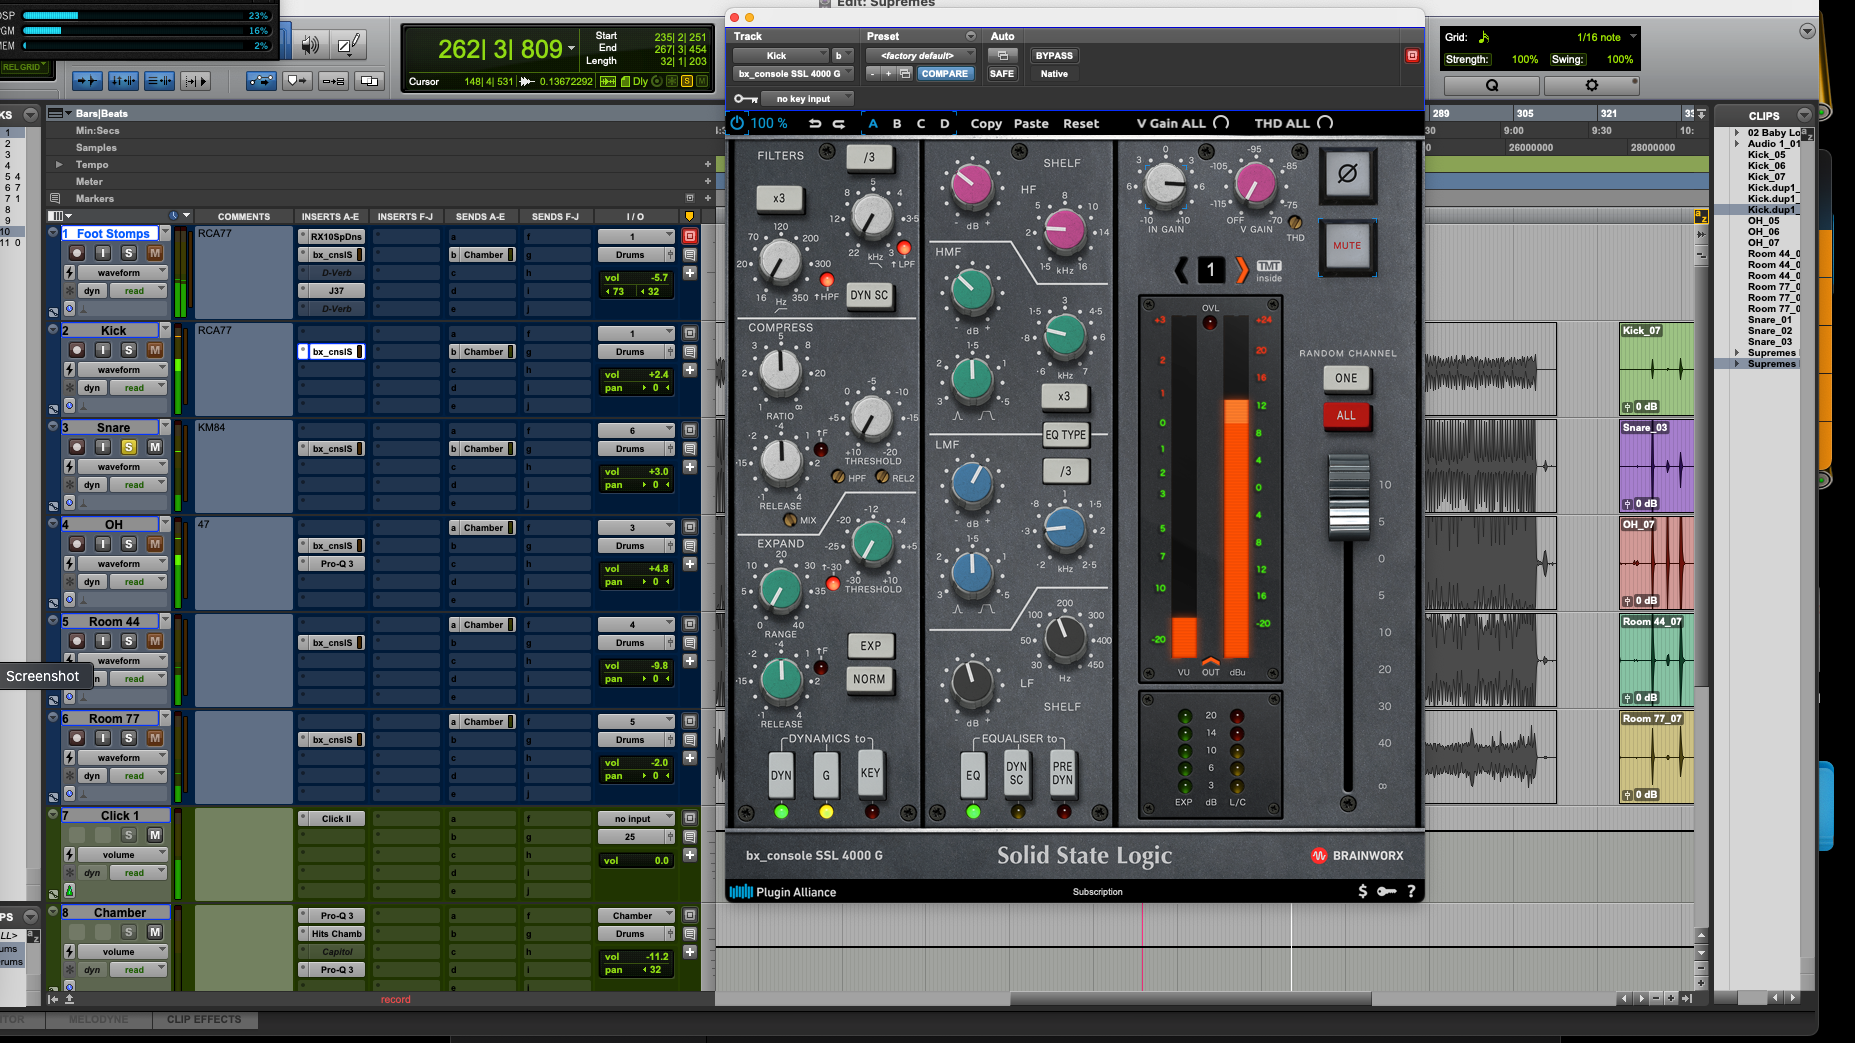The image size is (1855, 1043).
Task: Click the Kick_07 clip in timeline
Action: pos(1656,368)
